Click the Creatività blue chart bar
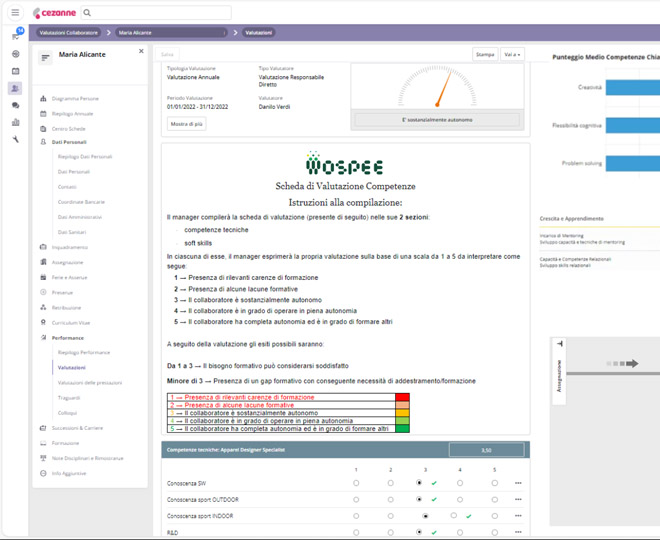The height and width of the screenshot is (540, 660). pos(633,87)
